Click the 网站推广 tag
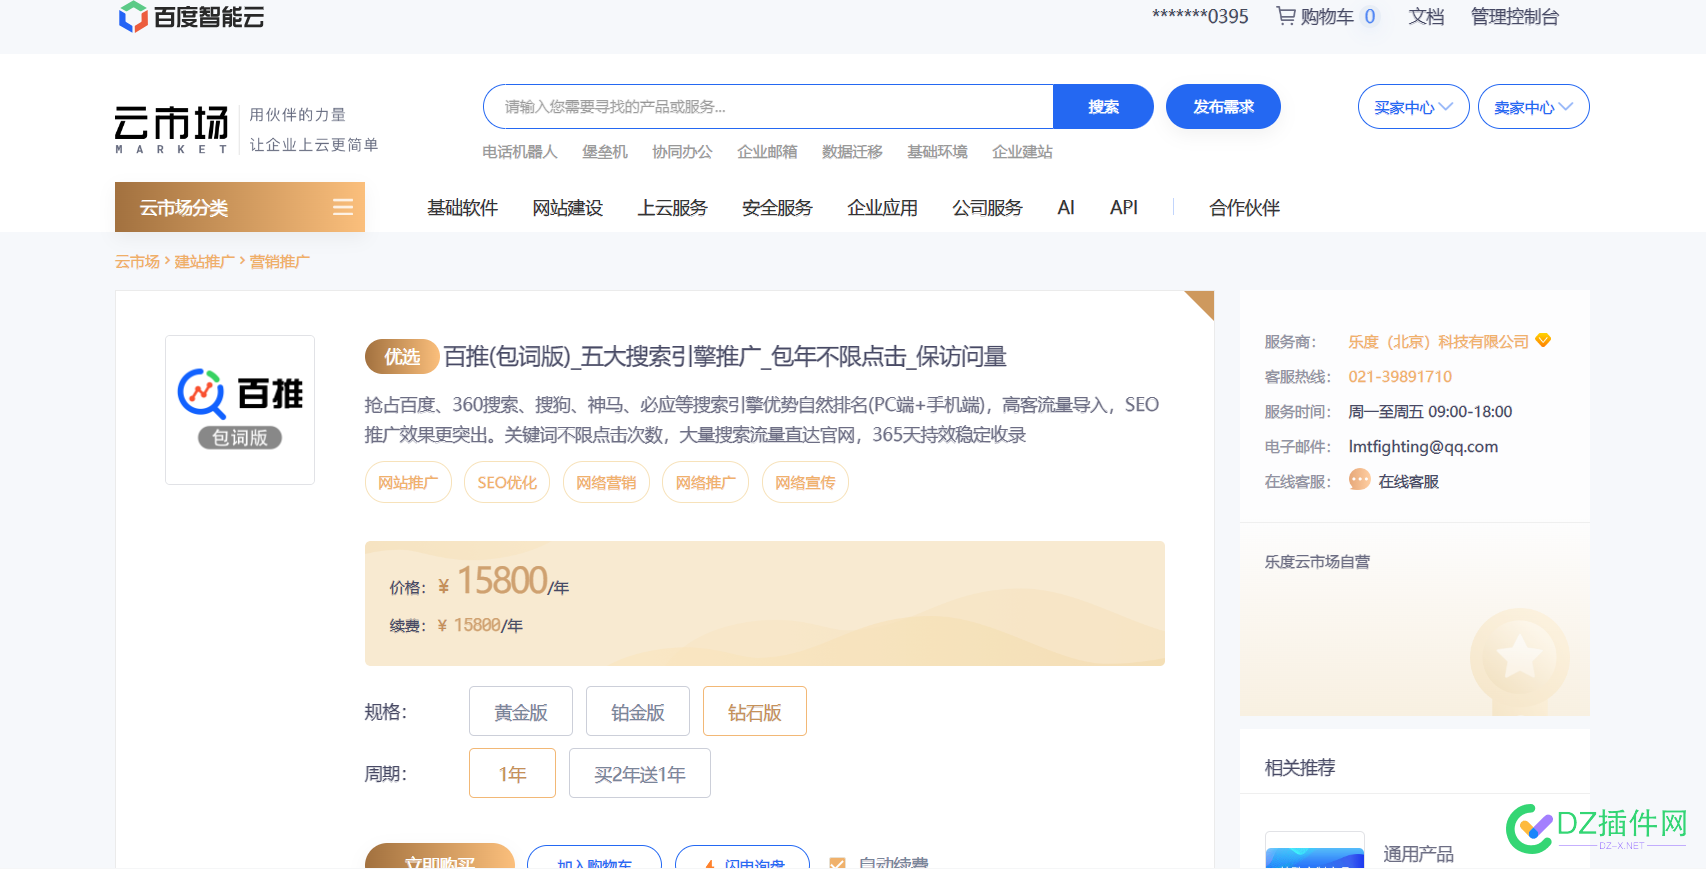 coord(408,482)
